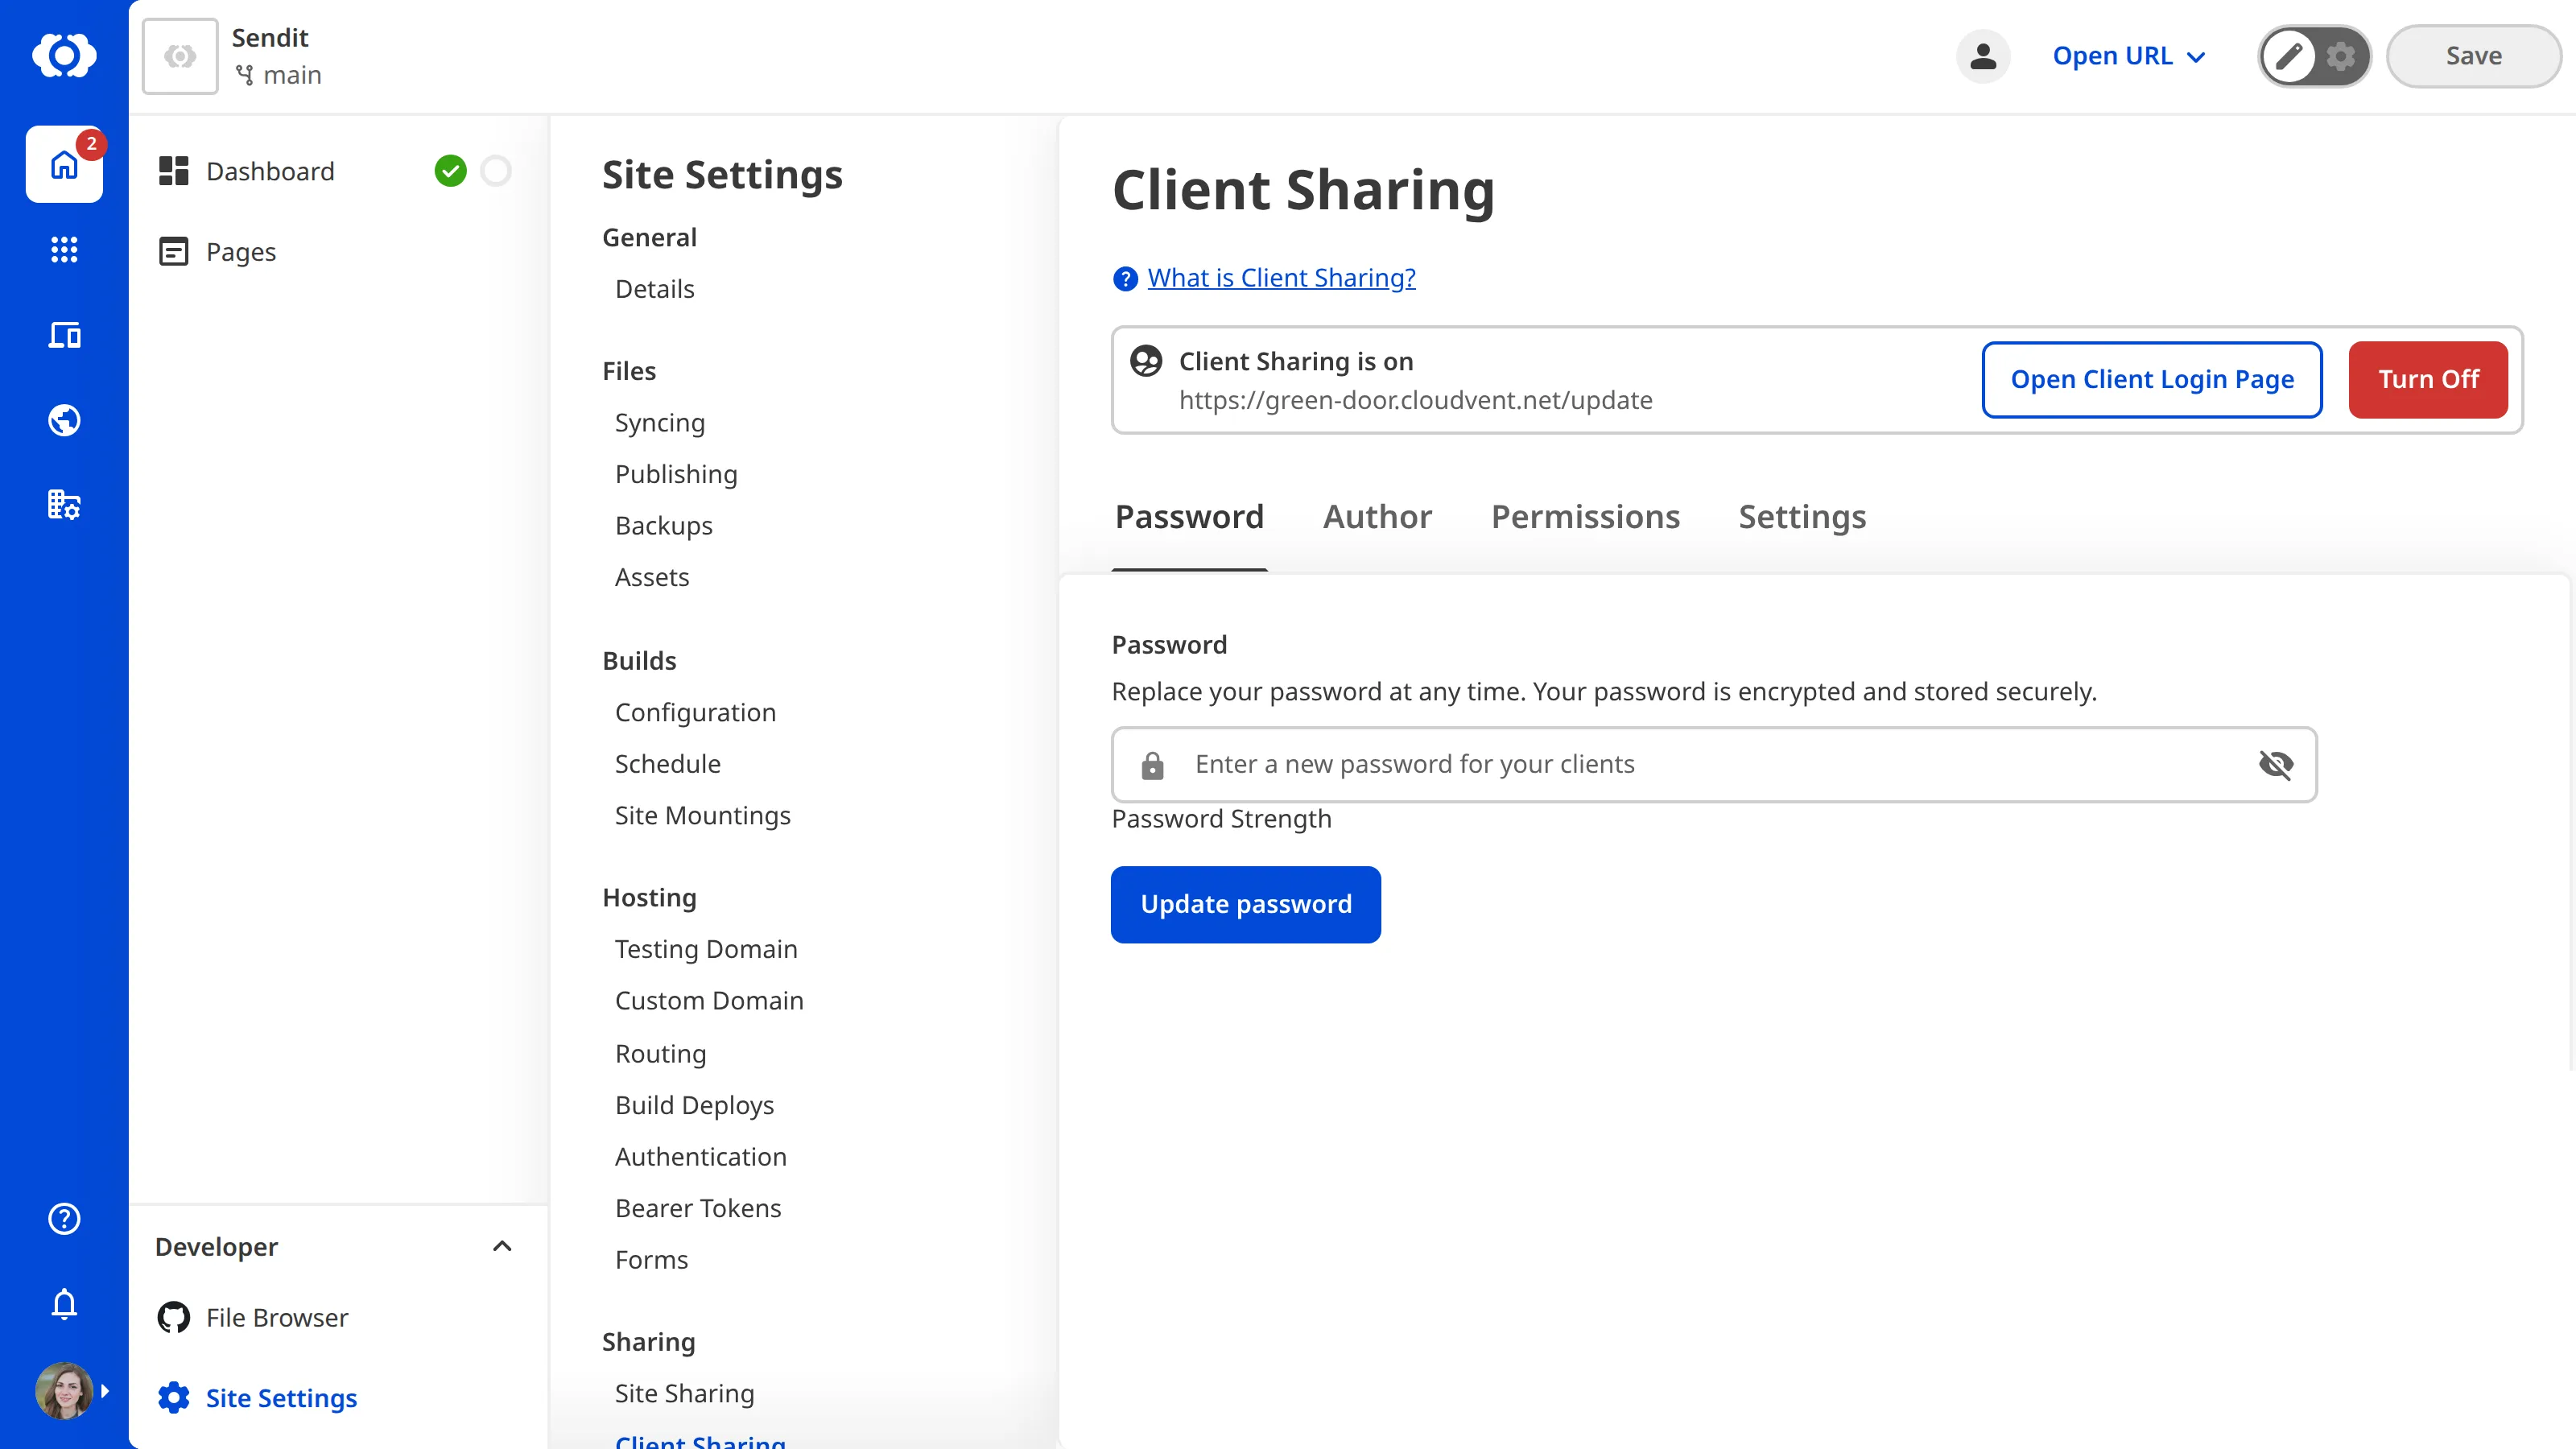The height and width of the screenshot is (1449, 2576).
Task: Switch to the Permissions tab
Action: coord(1585,517)
